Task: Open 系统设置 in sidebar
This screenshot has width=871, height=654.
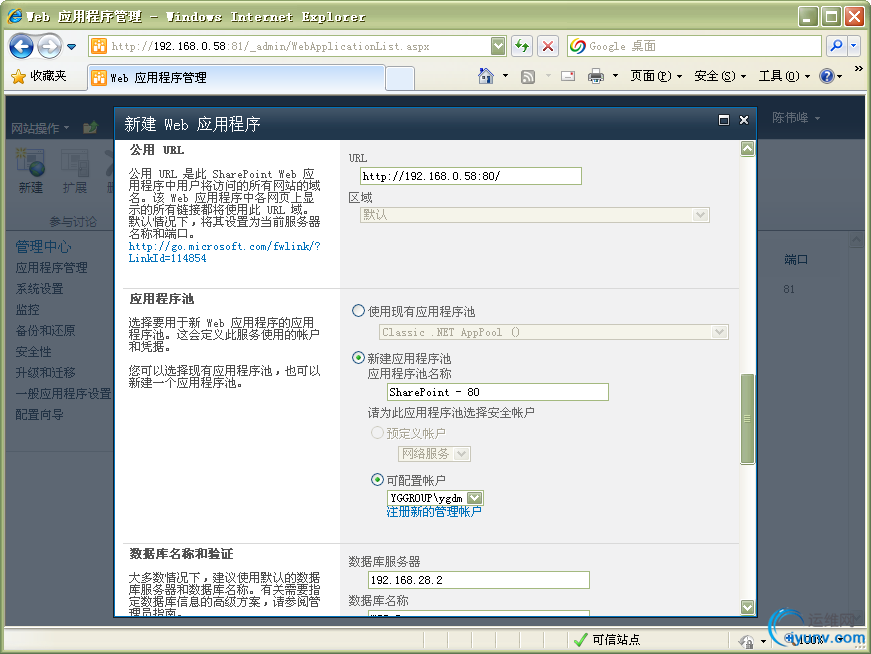Action: (39, 289)
